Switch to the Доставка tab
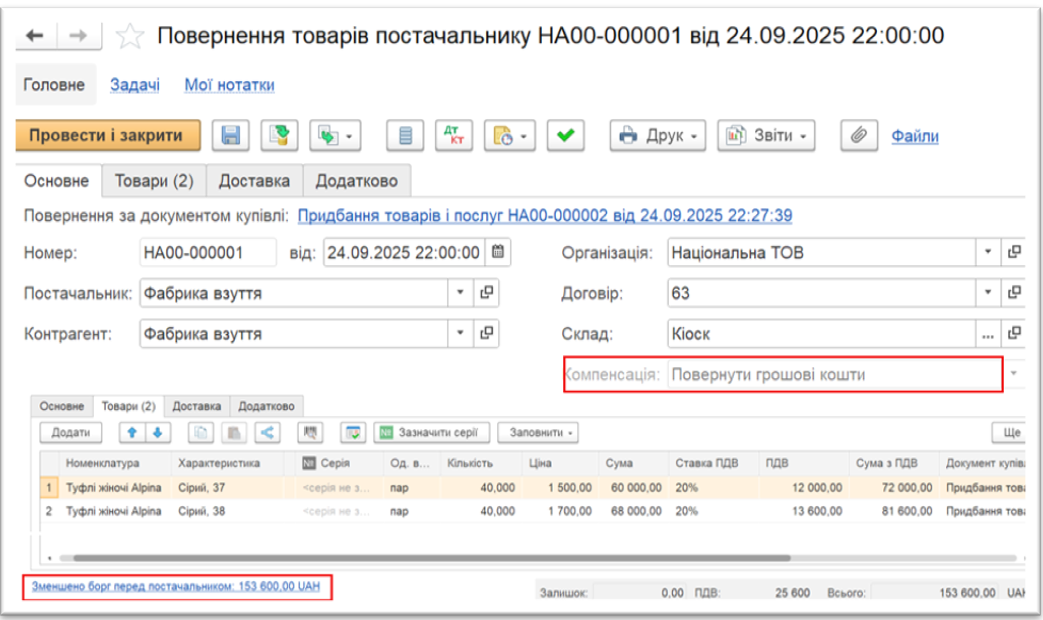The width and height of the screenshot is (1043, 620). point(254,181)
